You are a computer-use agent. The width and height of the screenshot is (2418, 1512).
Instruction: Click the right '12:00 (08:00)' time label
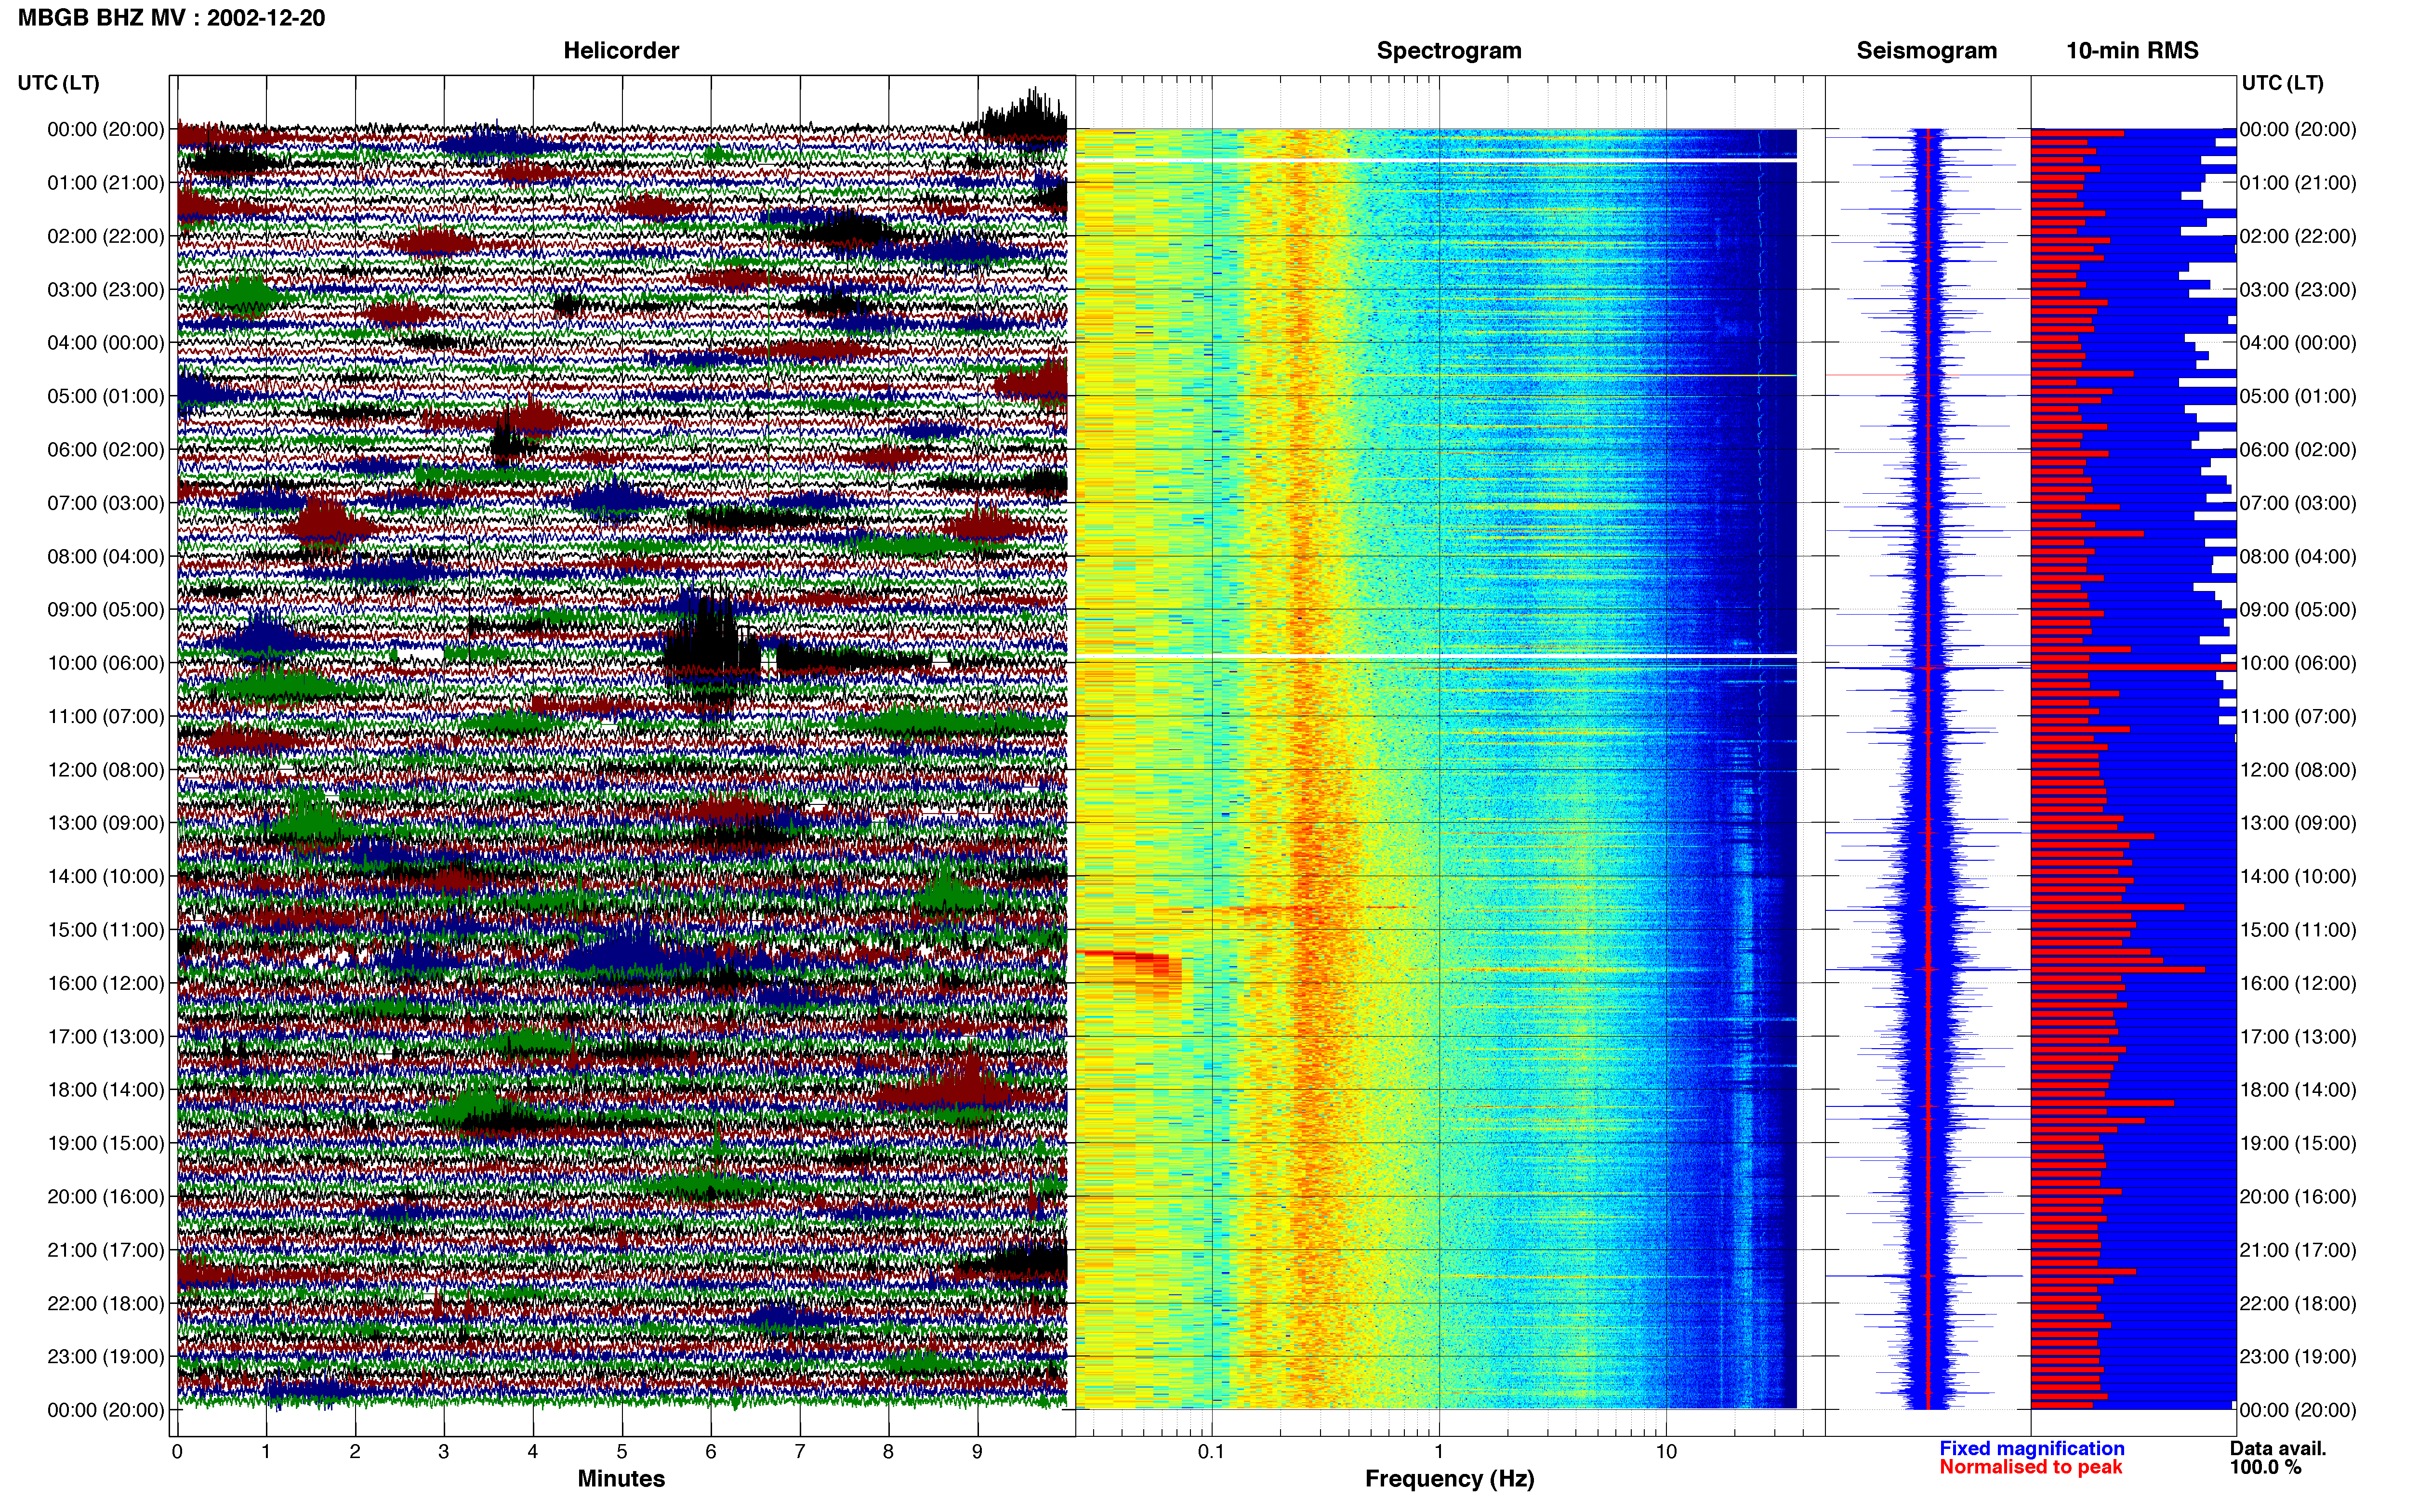[2298, 770]
